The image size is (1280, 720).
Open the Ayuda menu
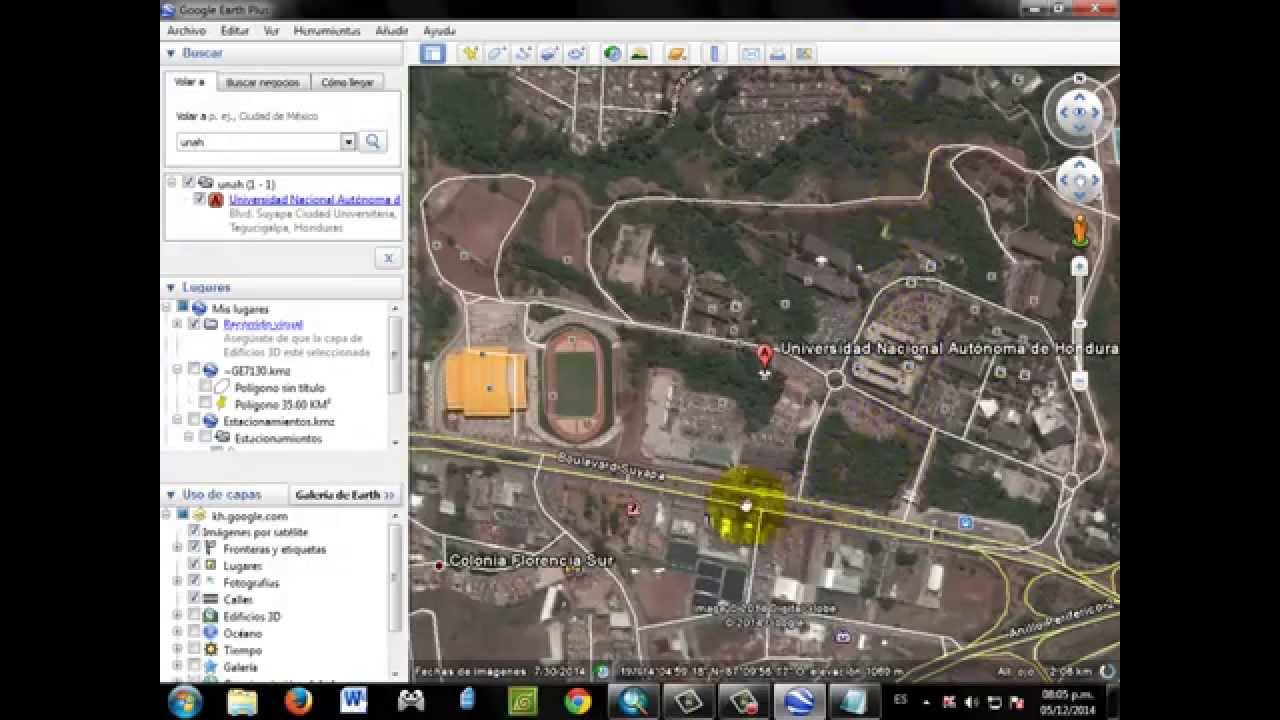click(x=439, y=31)
